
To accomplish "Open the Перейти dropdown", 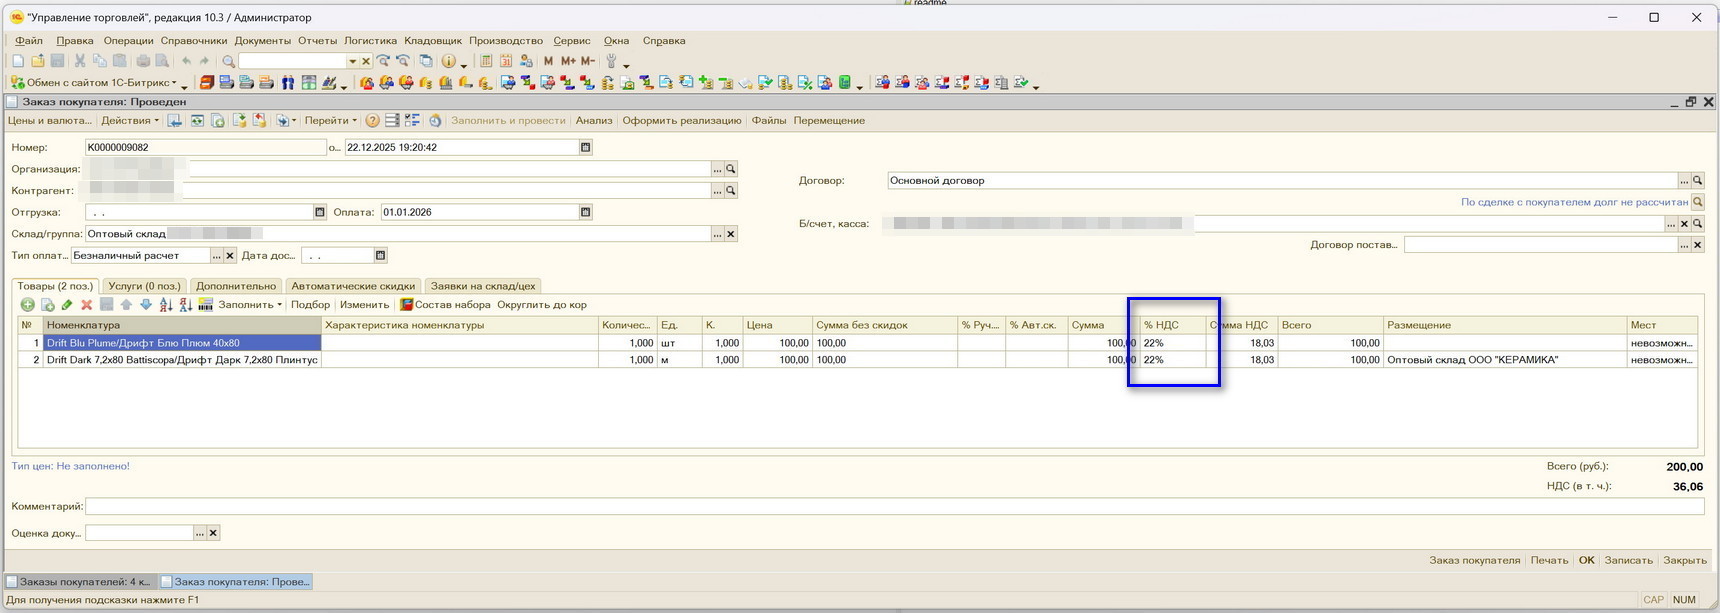I will pos(330,121).
